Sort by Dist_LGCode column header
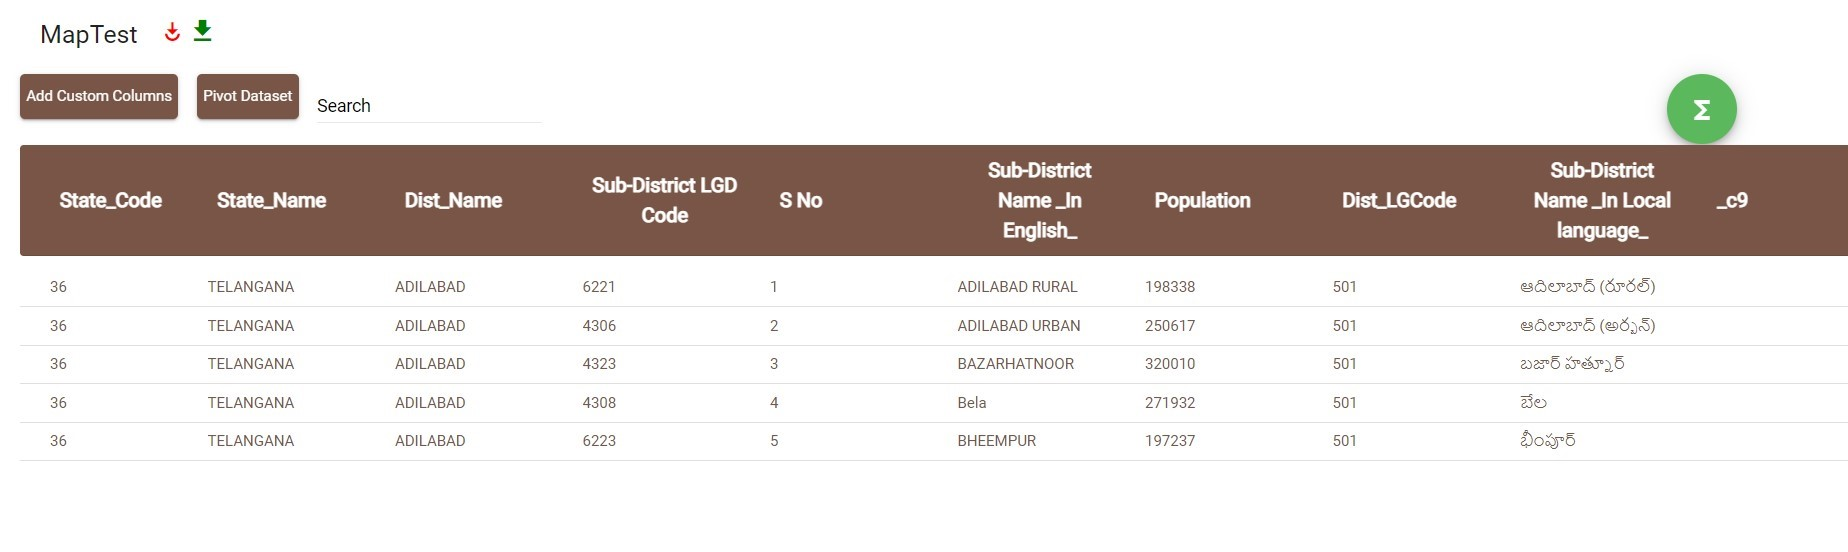Viewport: 1848px width, 552px height. 1398,200
